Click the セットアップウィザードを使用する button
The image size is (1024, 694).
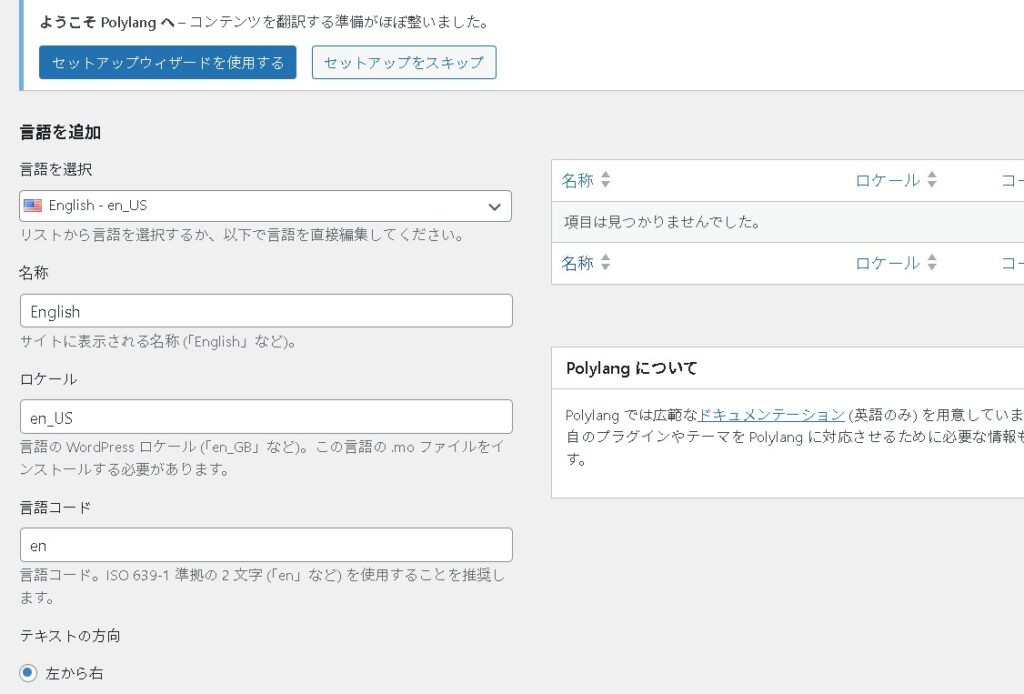(168, 62)
